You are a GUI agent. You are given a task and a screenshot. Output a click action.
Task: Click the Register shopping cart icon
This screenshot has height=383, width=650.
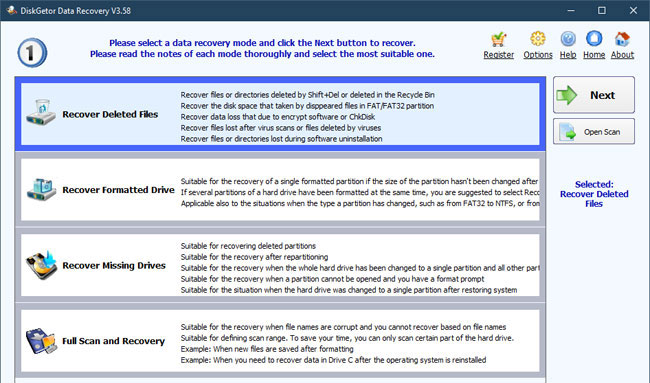coord(498,39)
